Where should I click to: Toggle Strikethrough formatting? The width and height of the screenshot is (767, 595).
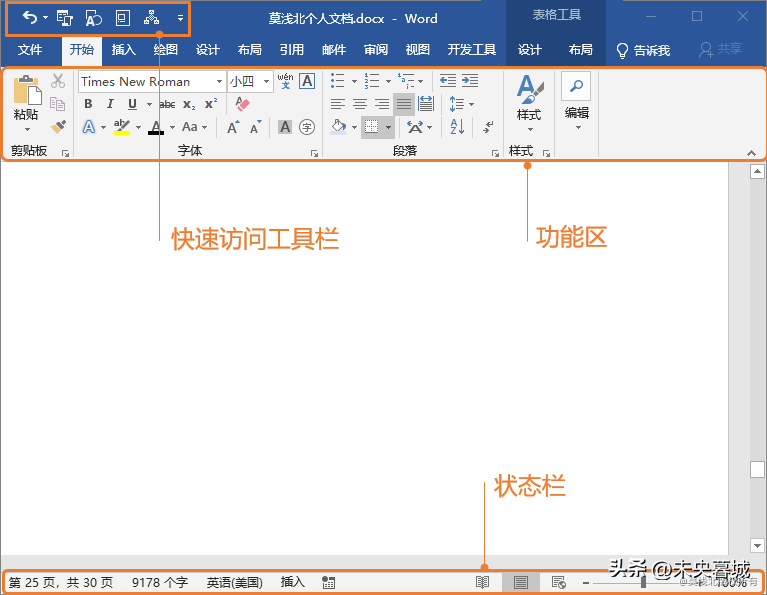167,104
